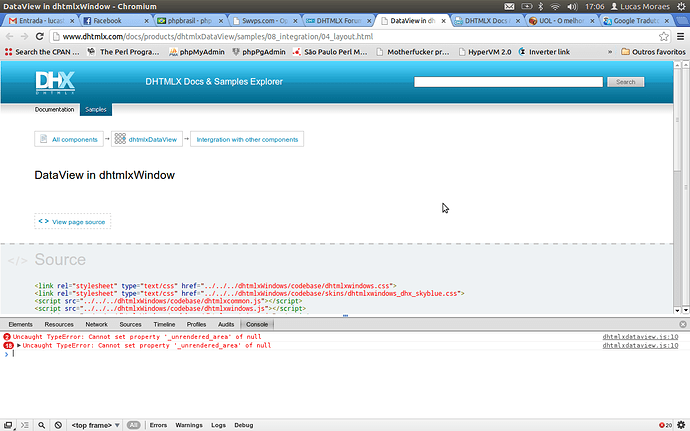
Task: Click the browser forward arrow
Action: point(24,37)
